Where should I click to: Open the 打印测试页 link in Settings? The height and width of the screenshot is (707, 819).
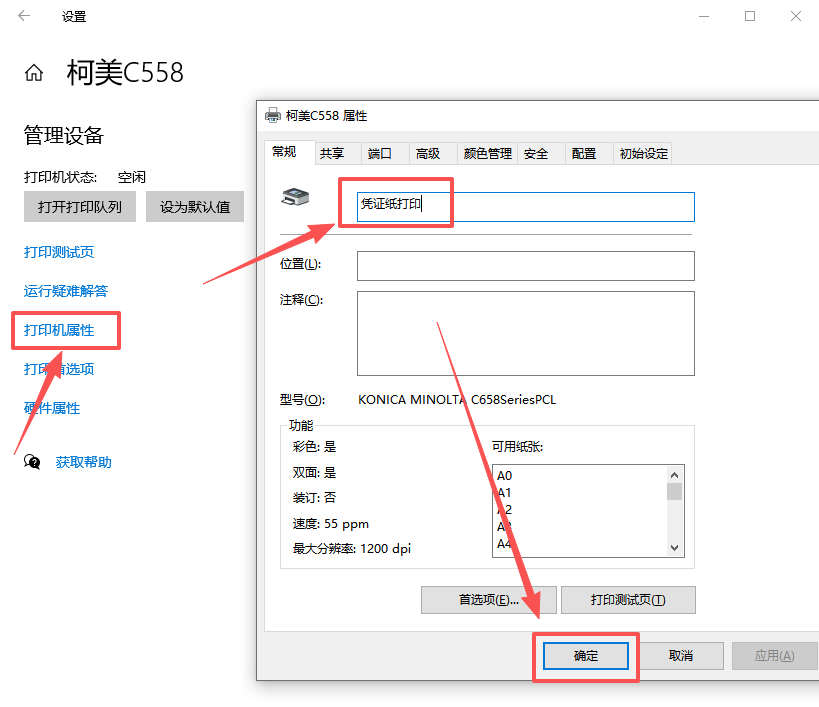(59, 252)
